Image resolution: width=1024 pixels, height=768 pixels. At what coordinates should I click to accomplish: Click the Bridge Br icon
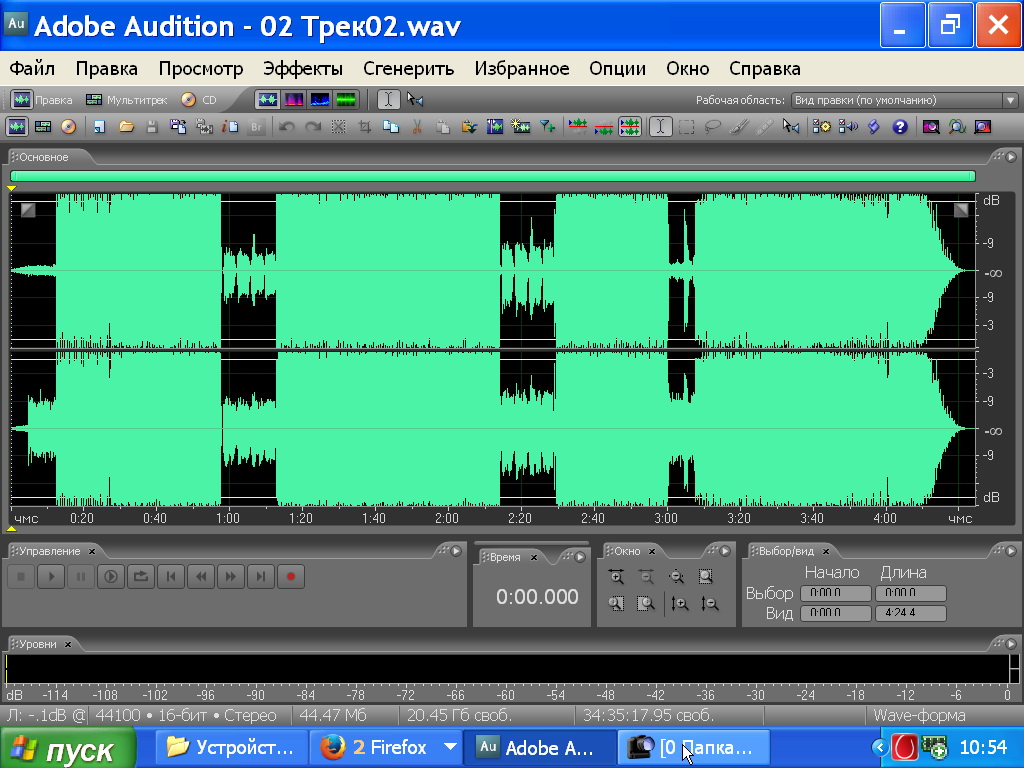tap(256, 127)
